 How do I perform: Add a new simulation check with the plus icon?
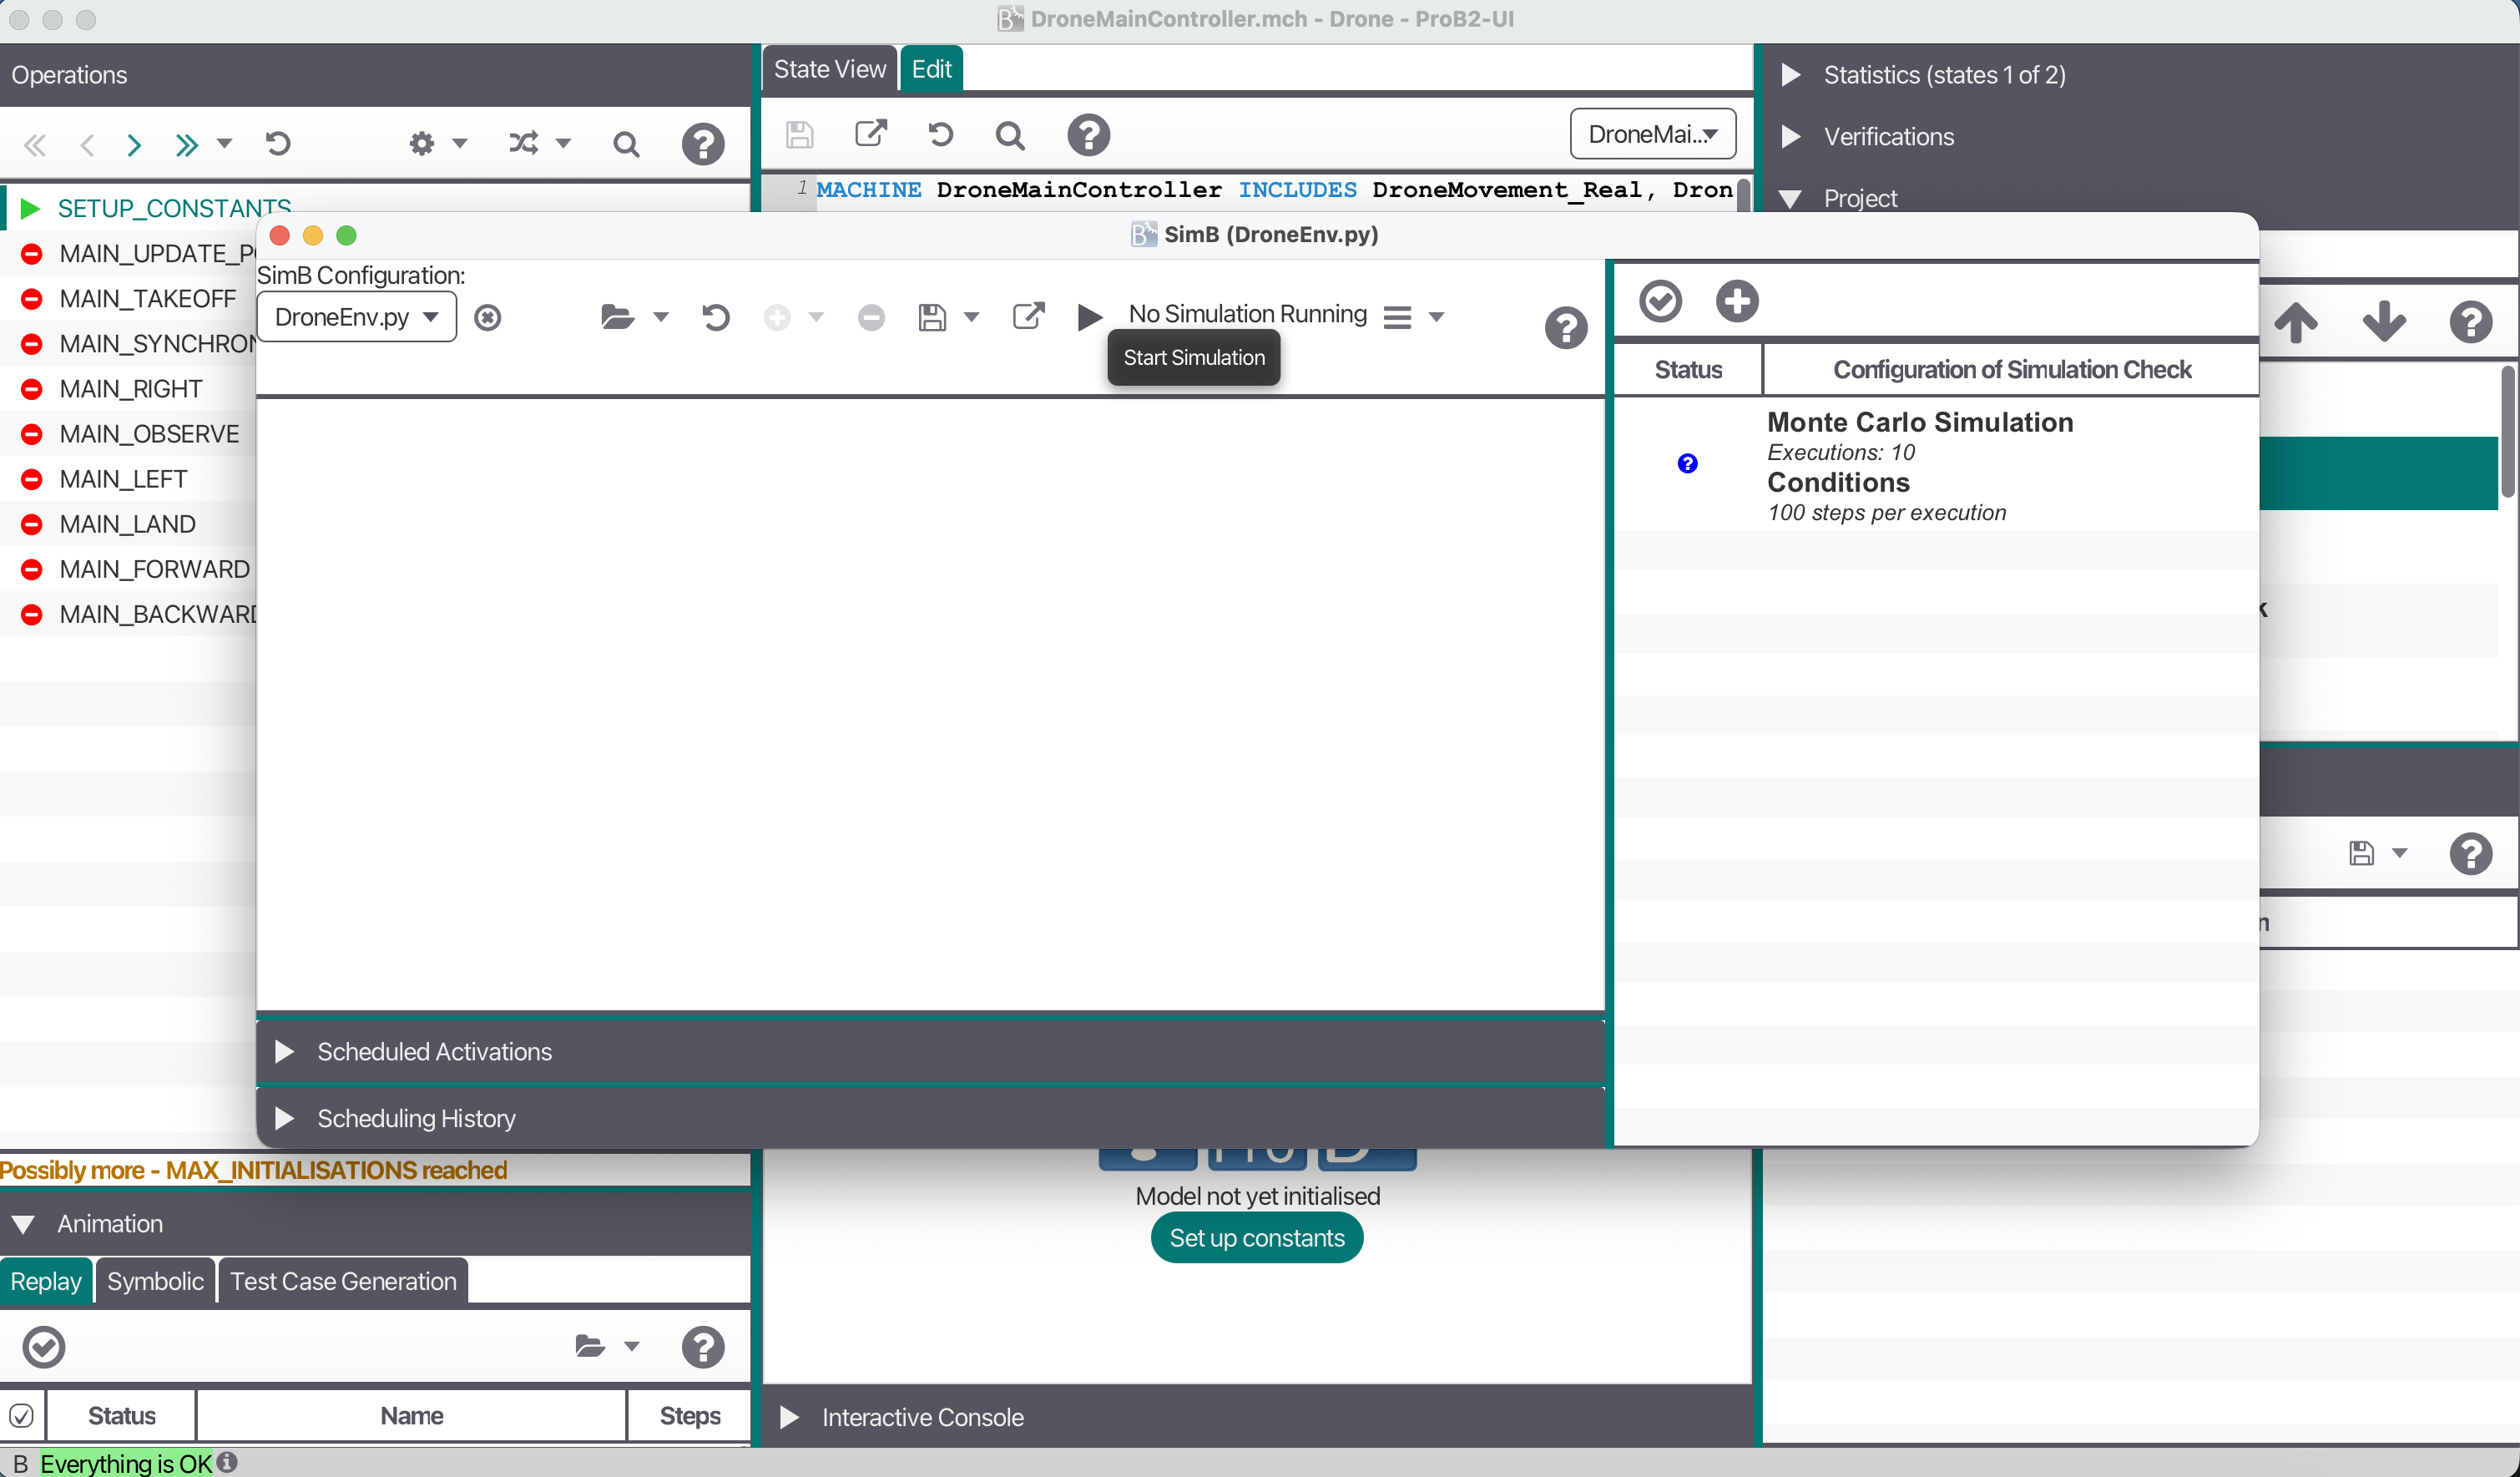1736,300
